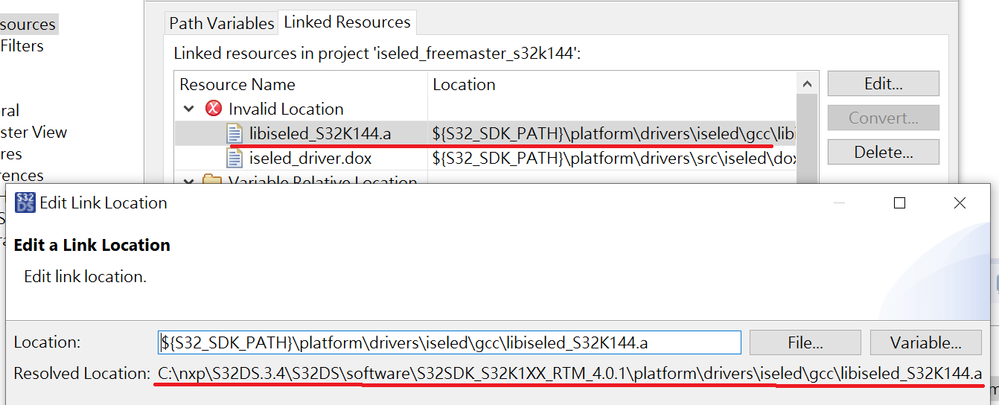Select the Linked Resources tab

click(347, 22)
